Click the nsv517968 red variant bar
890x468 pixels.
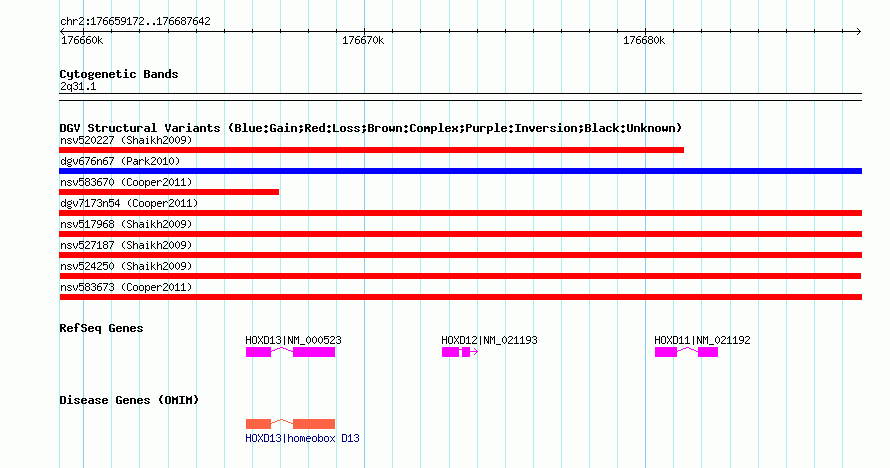[460, 234]
